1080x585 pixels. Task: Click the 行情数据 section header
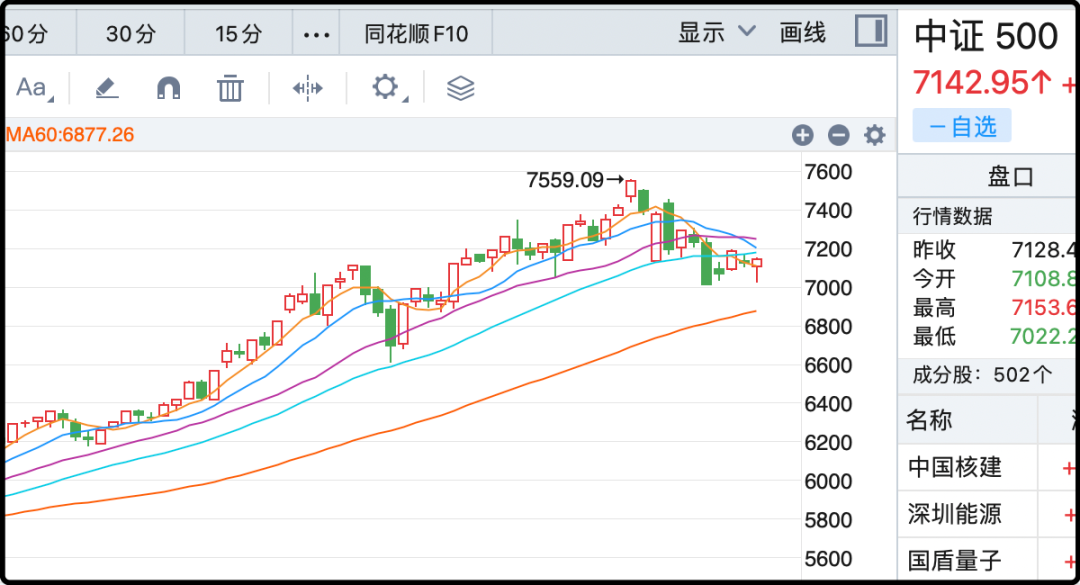tap(953, 216)
